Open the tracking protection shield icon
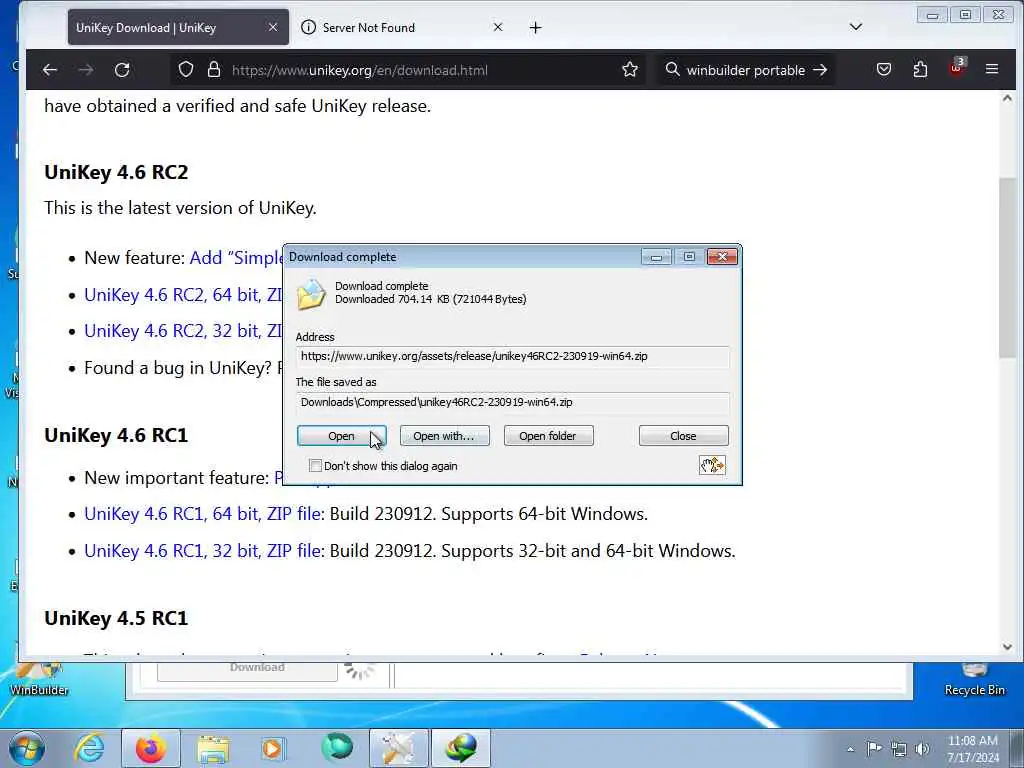Viewport: 1024px width, 768px height. (186, 69)
